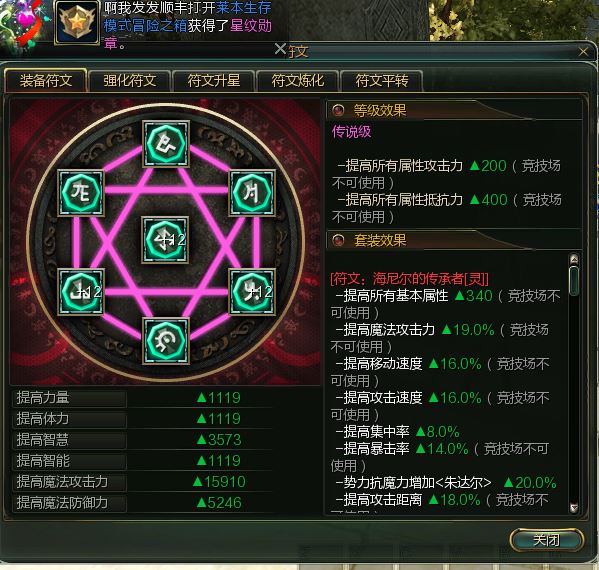The height and width of the screenshot is (570, 599).
Task: Open the 装备符文 tab
Action: click(x=45, y=81)
